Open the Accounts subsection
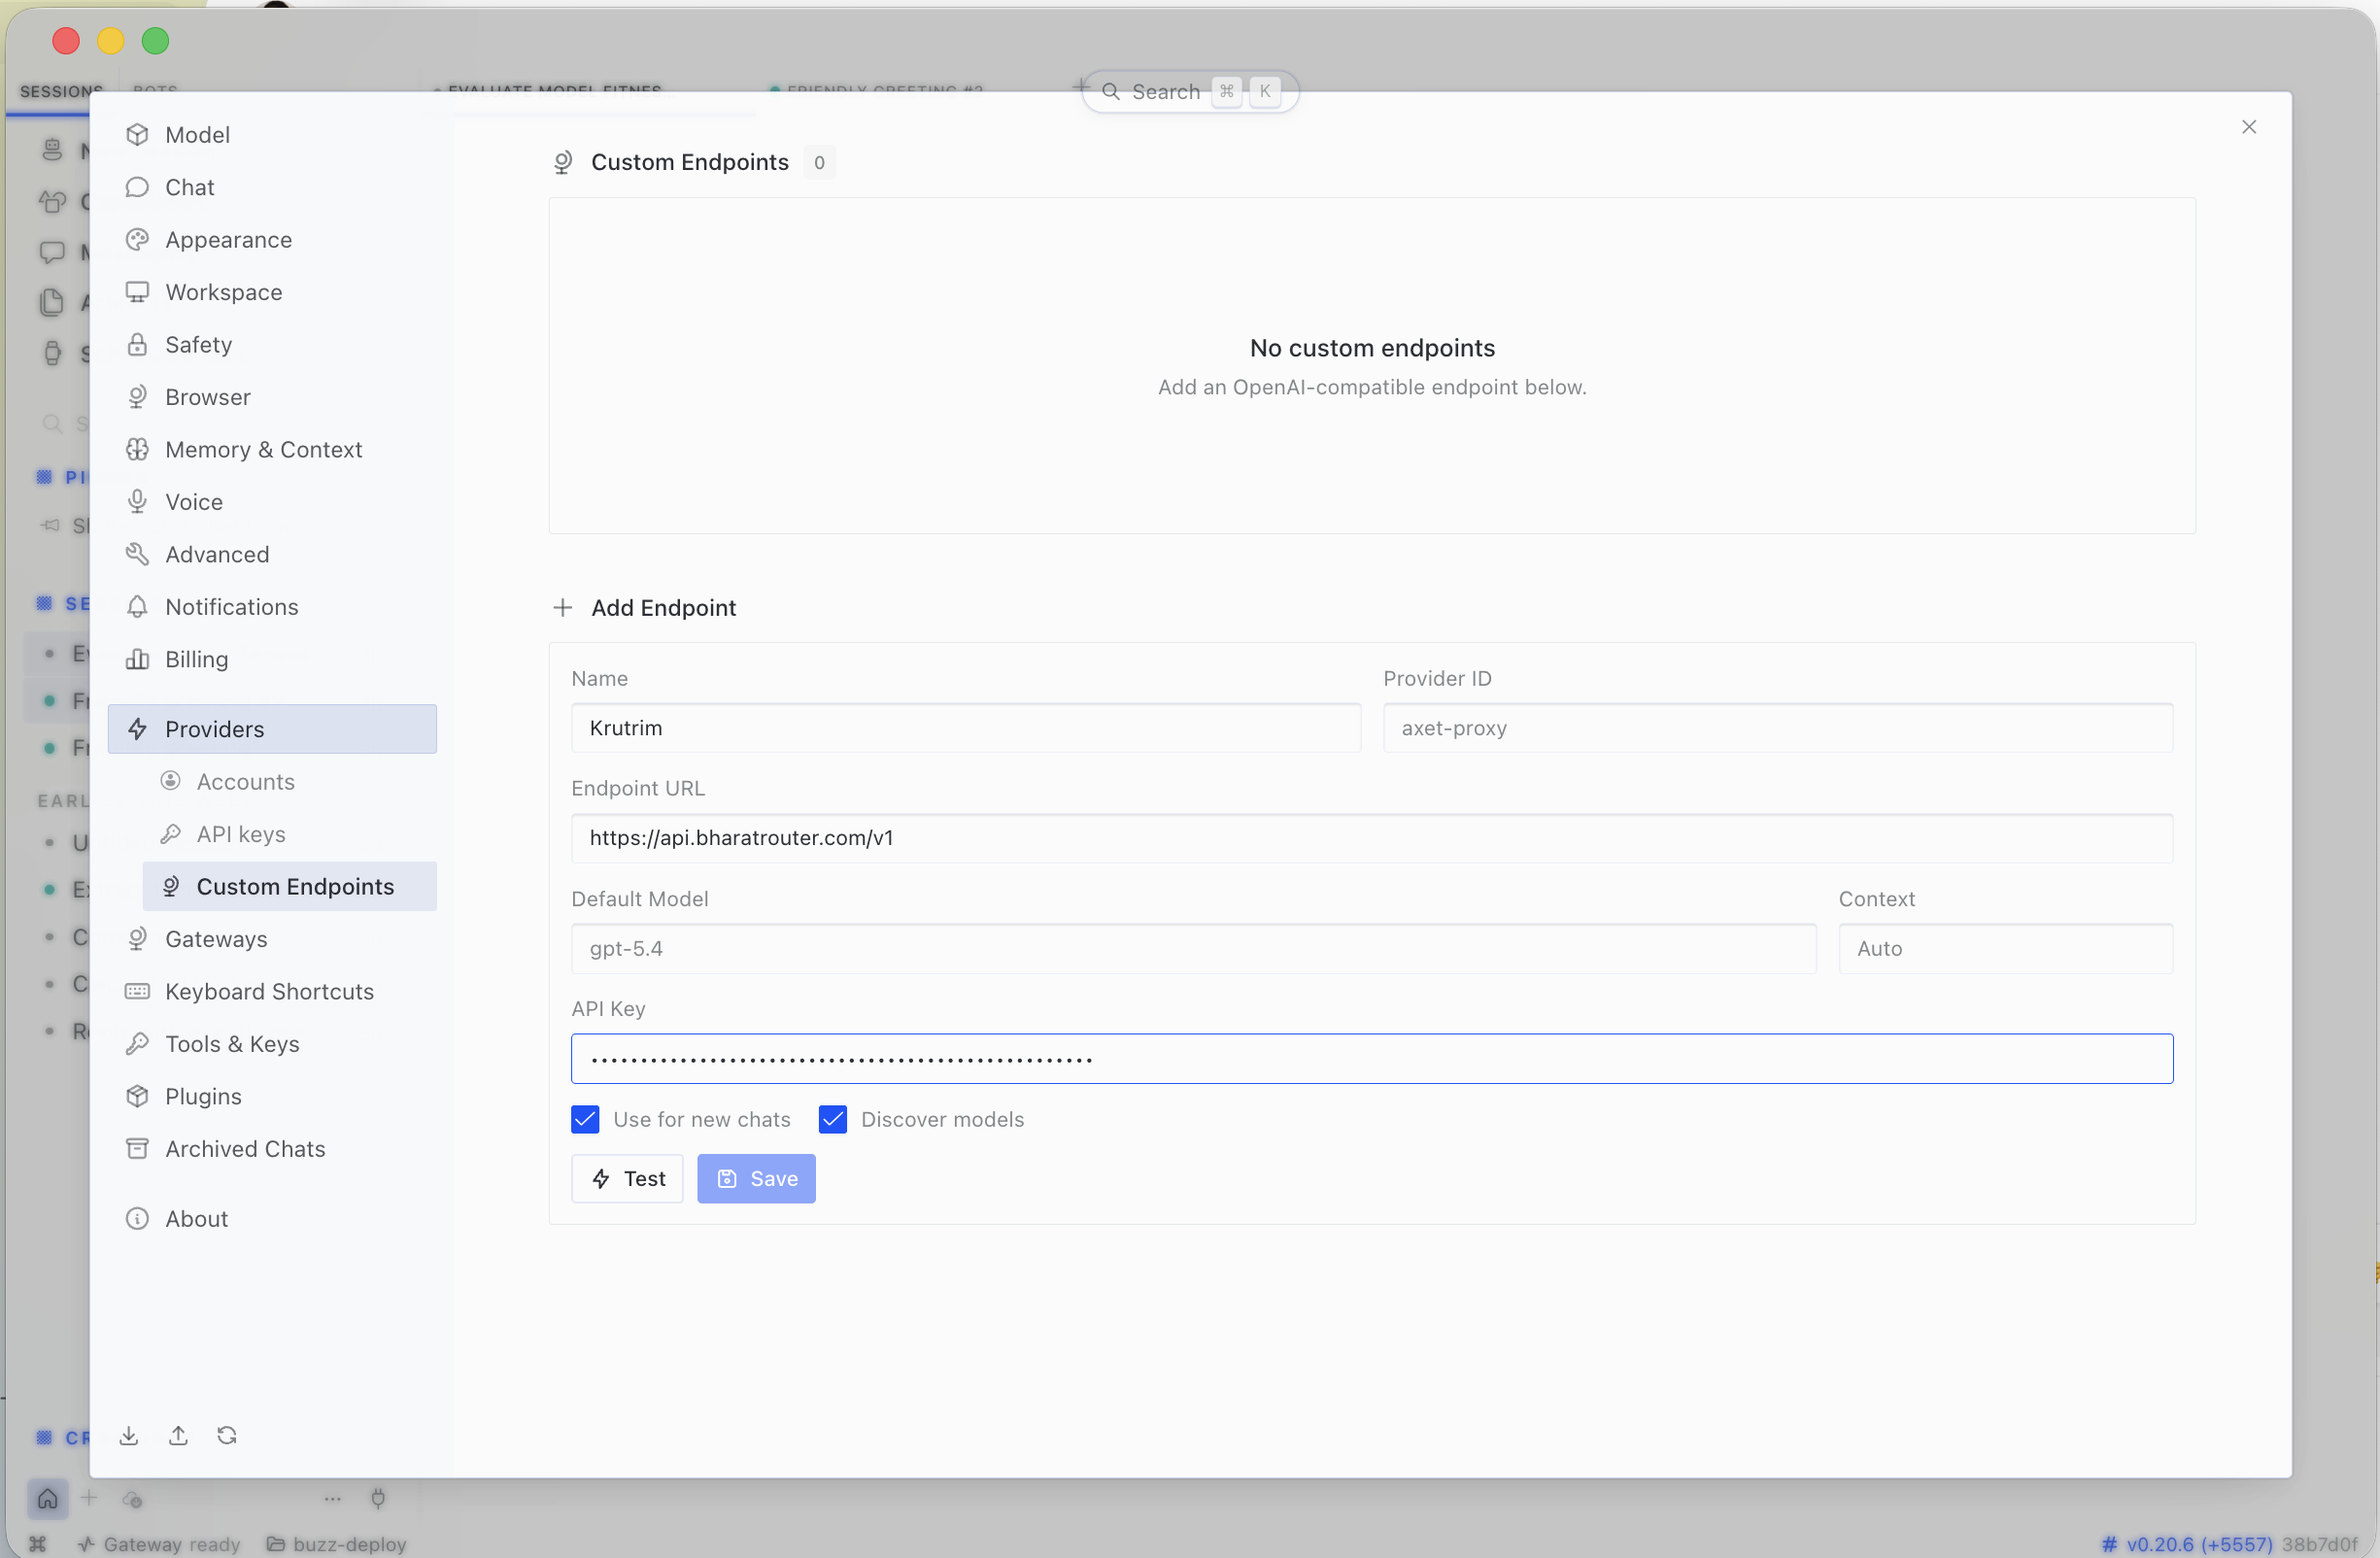2380x1558 pixels. coord(289,781)
